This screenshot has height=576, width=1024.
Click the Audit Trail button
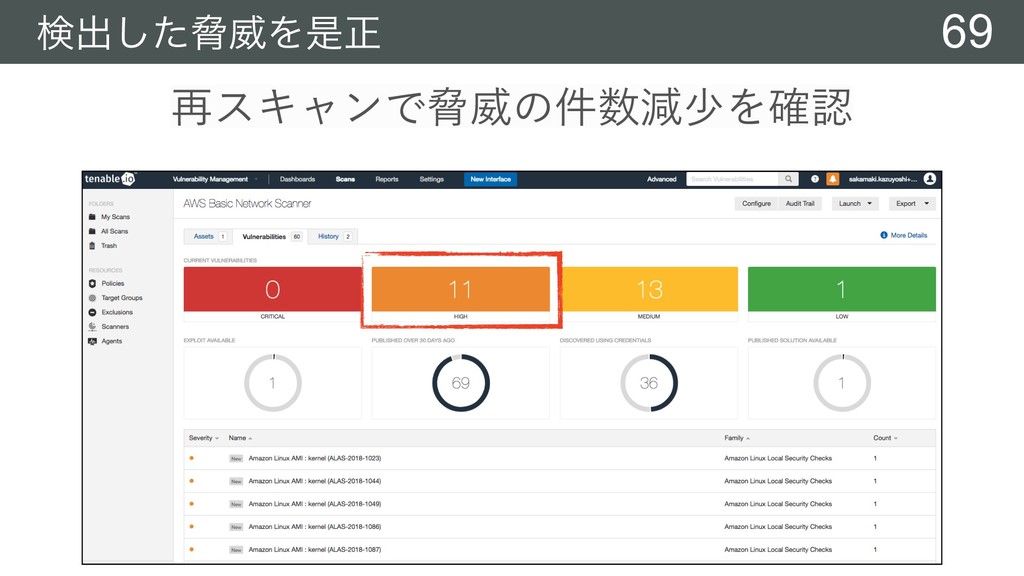tap(800, 204)
